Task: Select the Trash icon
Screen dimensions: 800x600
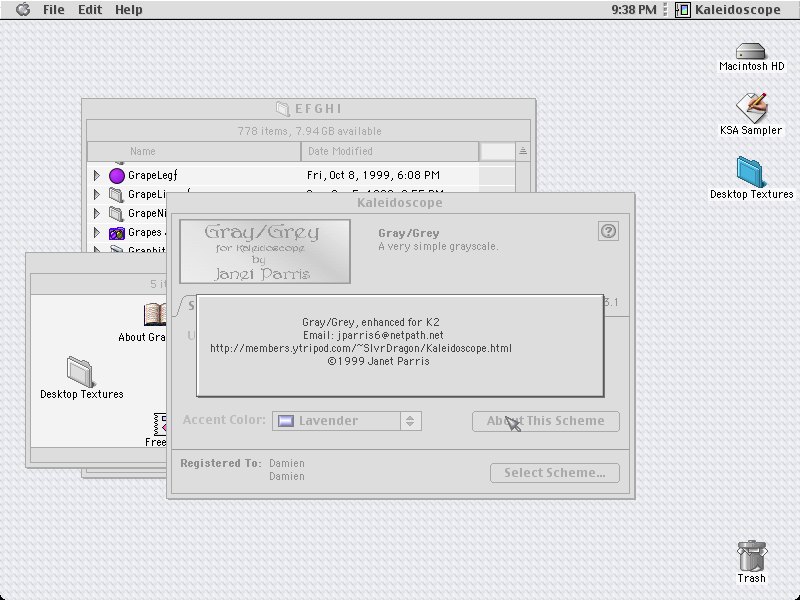Action: click(x=751, y=556)
